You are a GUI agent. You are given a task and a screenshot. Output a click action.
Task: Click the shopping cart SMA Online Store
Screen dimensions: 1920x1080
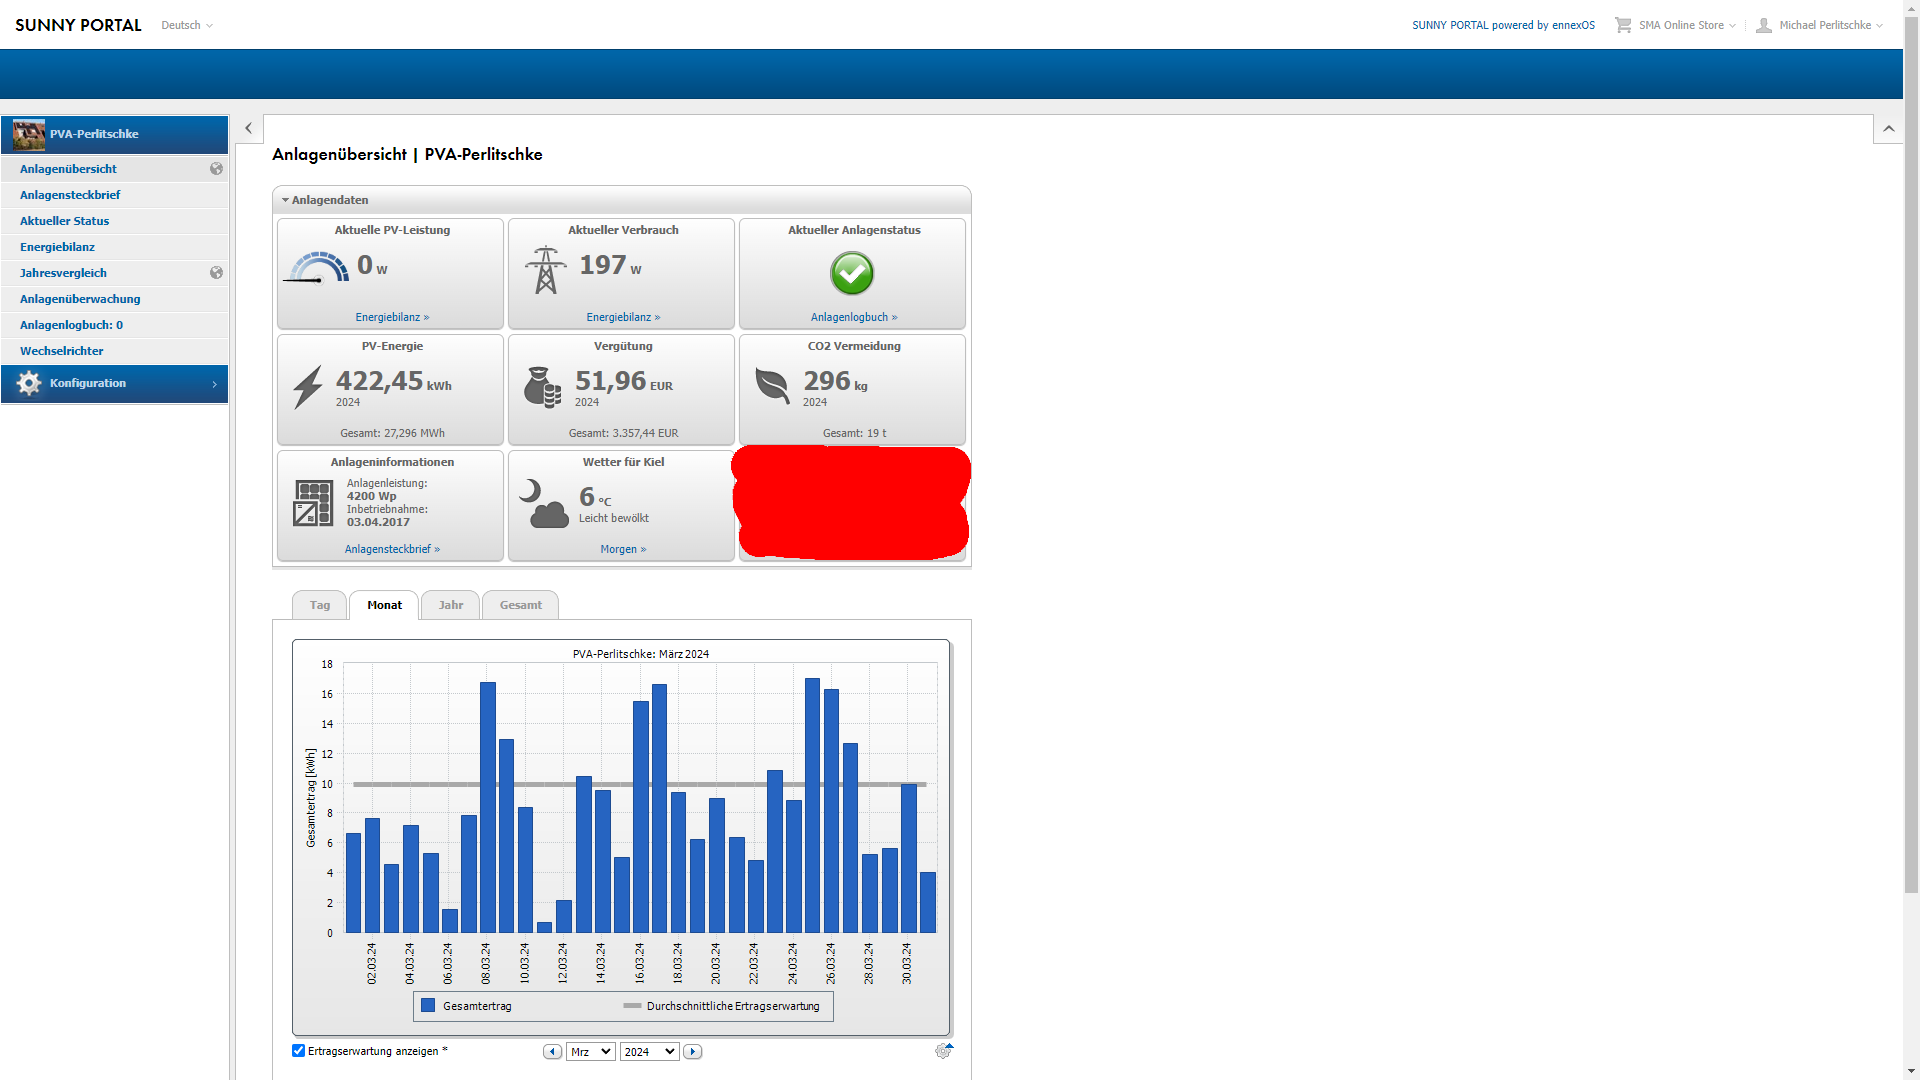coord(1623,25)
